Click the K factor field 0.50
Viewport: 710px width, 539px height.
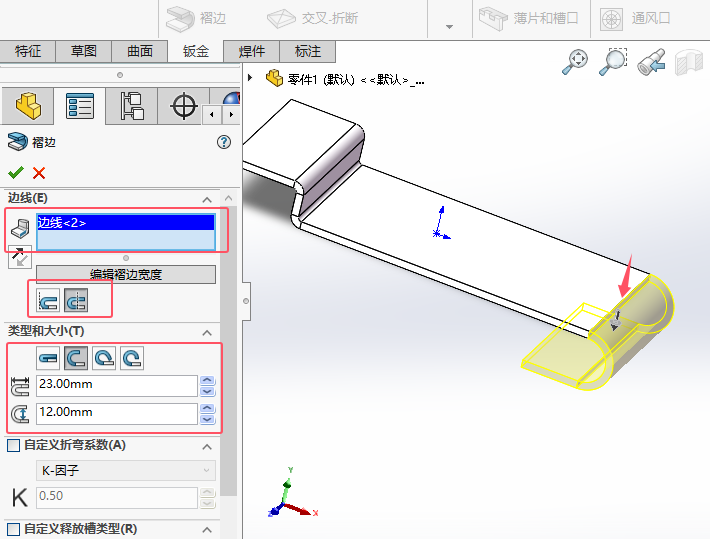pyautogui.click(x=117, y=497)
